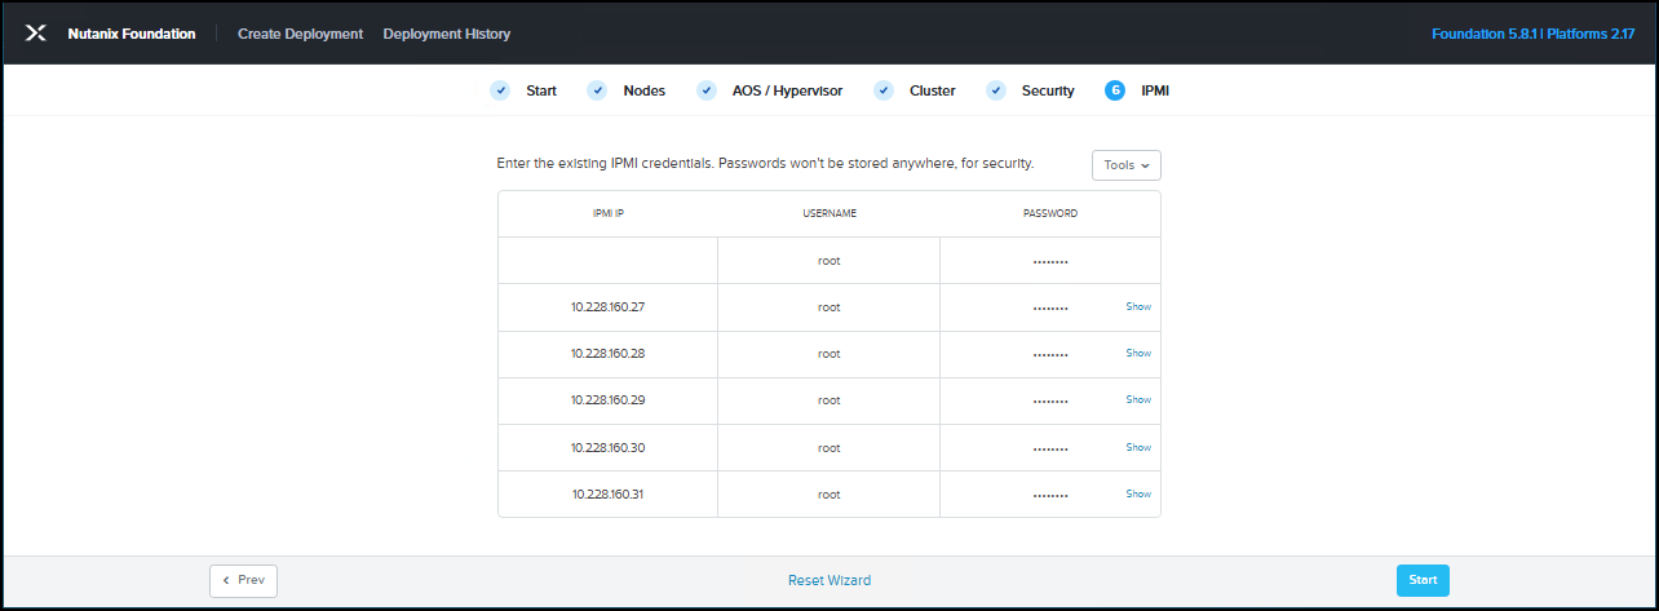This screenshot has width=1659, height=612.
Task: Click password field in top fill-all row
Action: 1050,261
